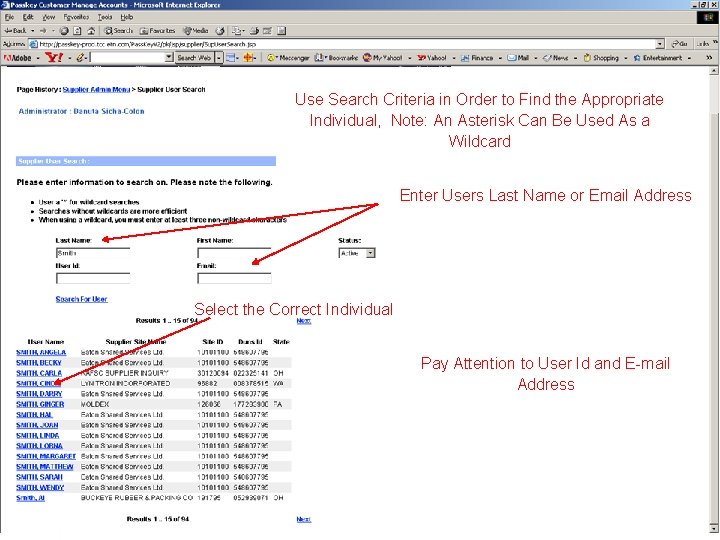This screenshot has width=720, height=540.
Task: Click the Next link below results
Action: click(x=304, y=519)
